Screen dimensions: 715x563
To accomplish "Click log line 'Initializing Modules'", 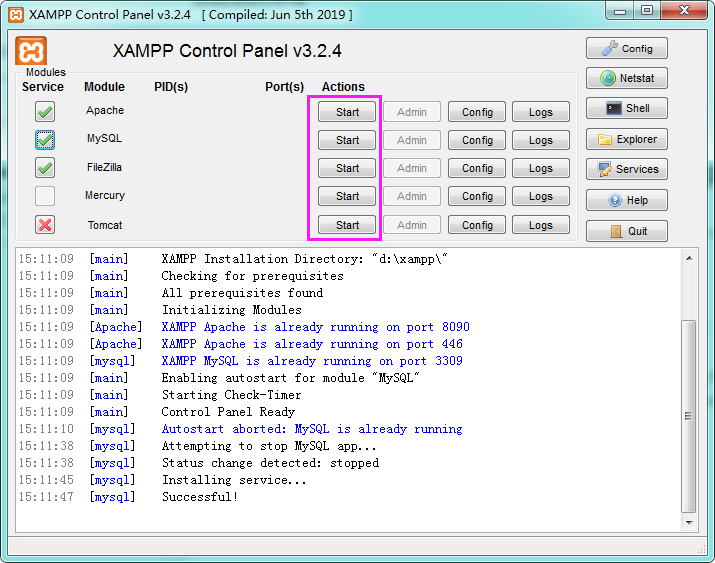I will pyautogui.click(x=232, y=310).
